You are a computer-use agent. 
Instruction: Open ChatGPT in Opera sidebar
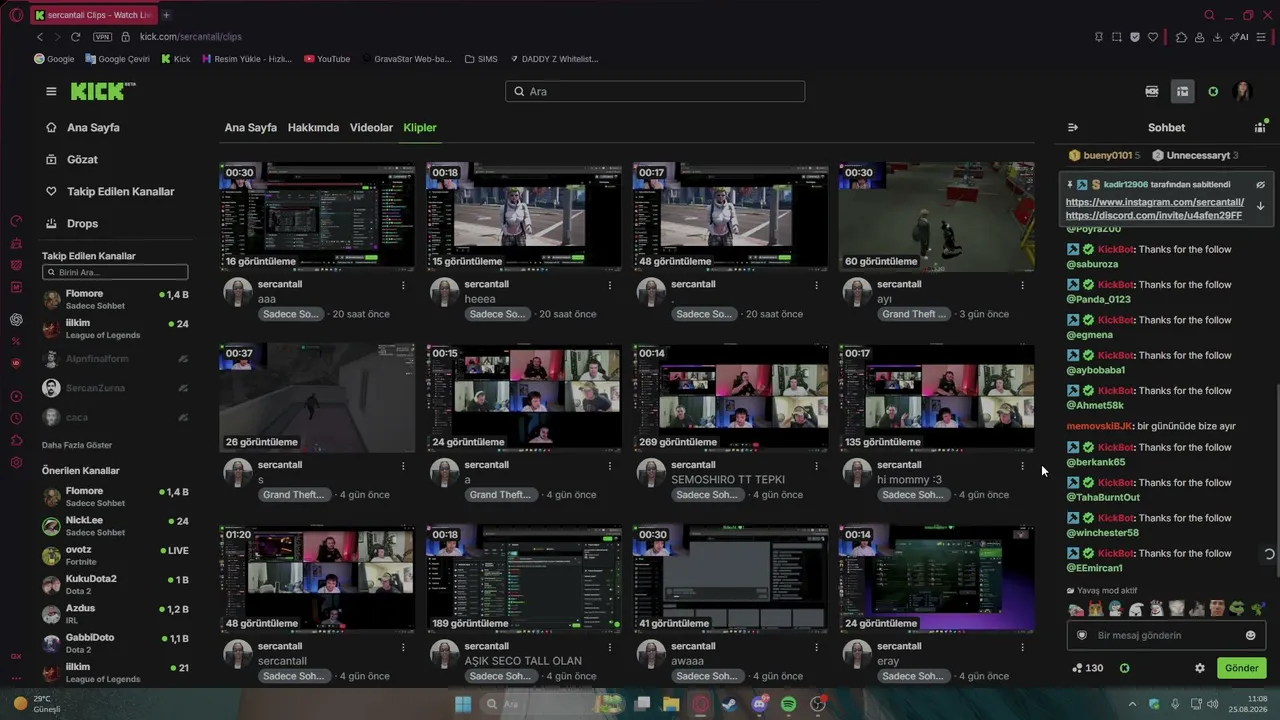[x=16, y=320]
